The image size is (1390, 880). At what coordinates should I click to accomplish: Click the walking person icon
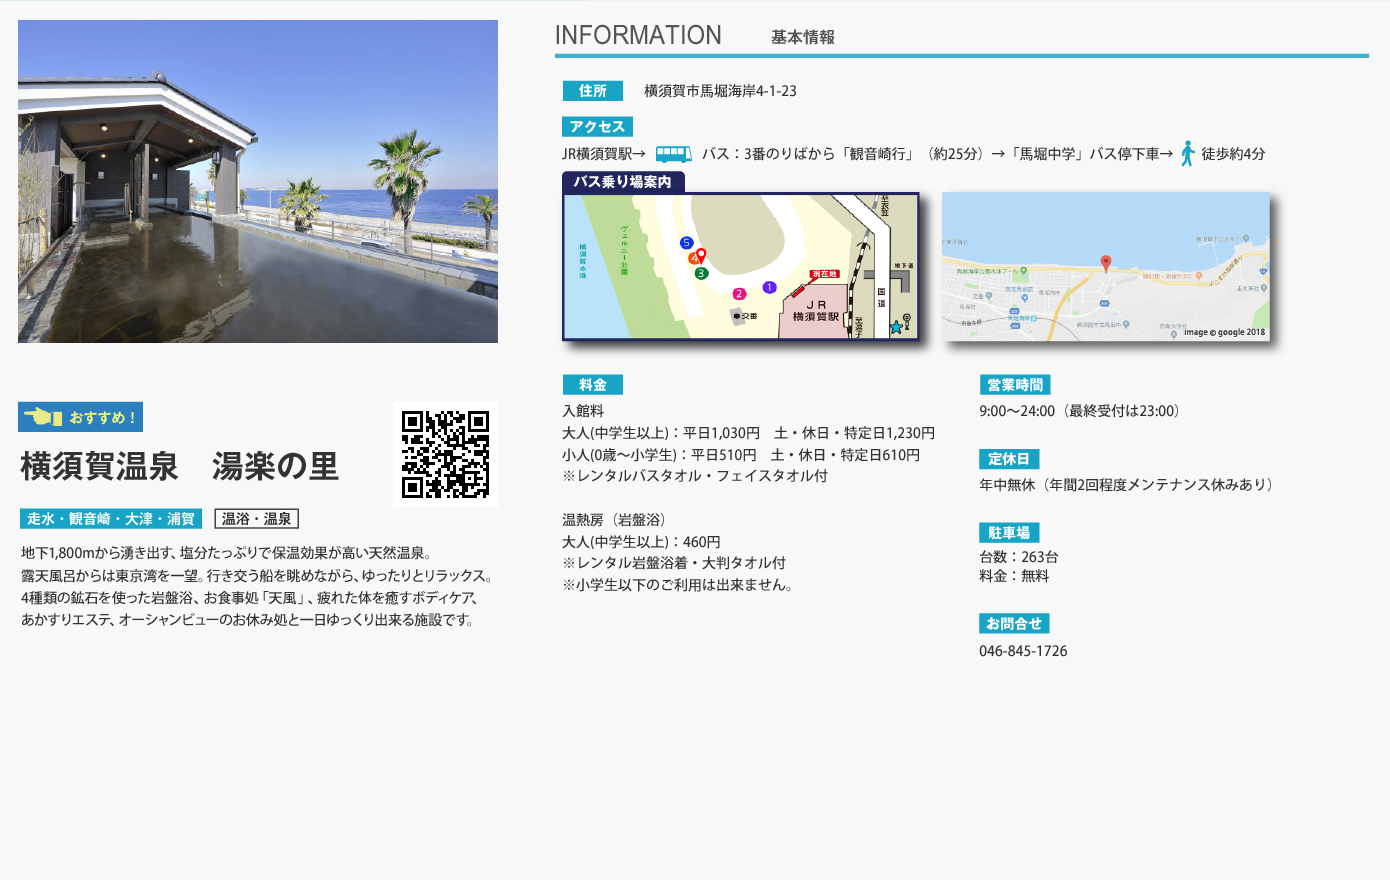coord(1187,154)
